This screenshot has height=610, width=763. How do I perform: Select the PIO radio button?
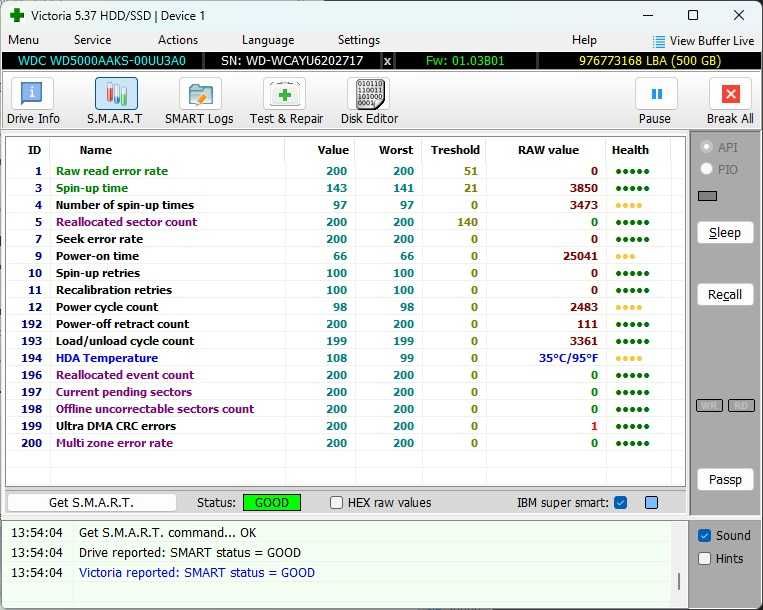[x=707, y=169]
